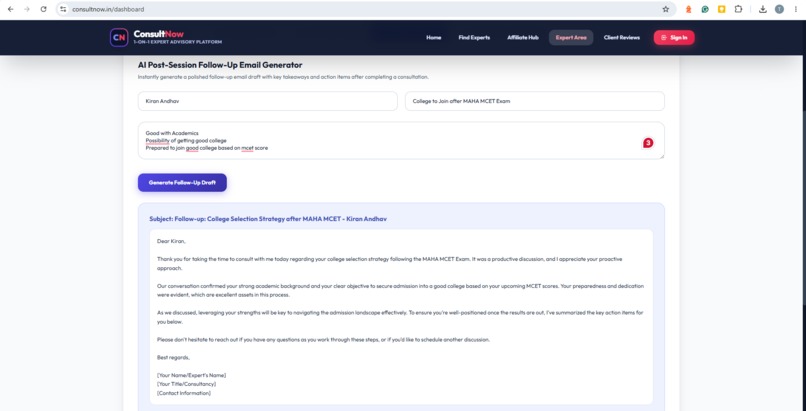Show browser downloads
Image resolution: width=806 pixels, height=411 pixels.
pos(763,9)
